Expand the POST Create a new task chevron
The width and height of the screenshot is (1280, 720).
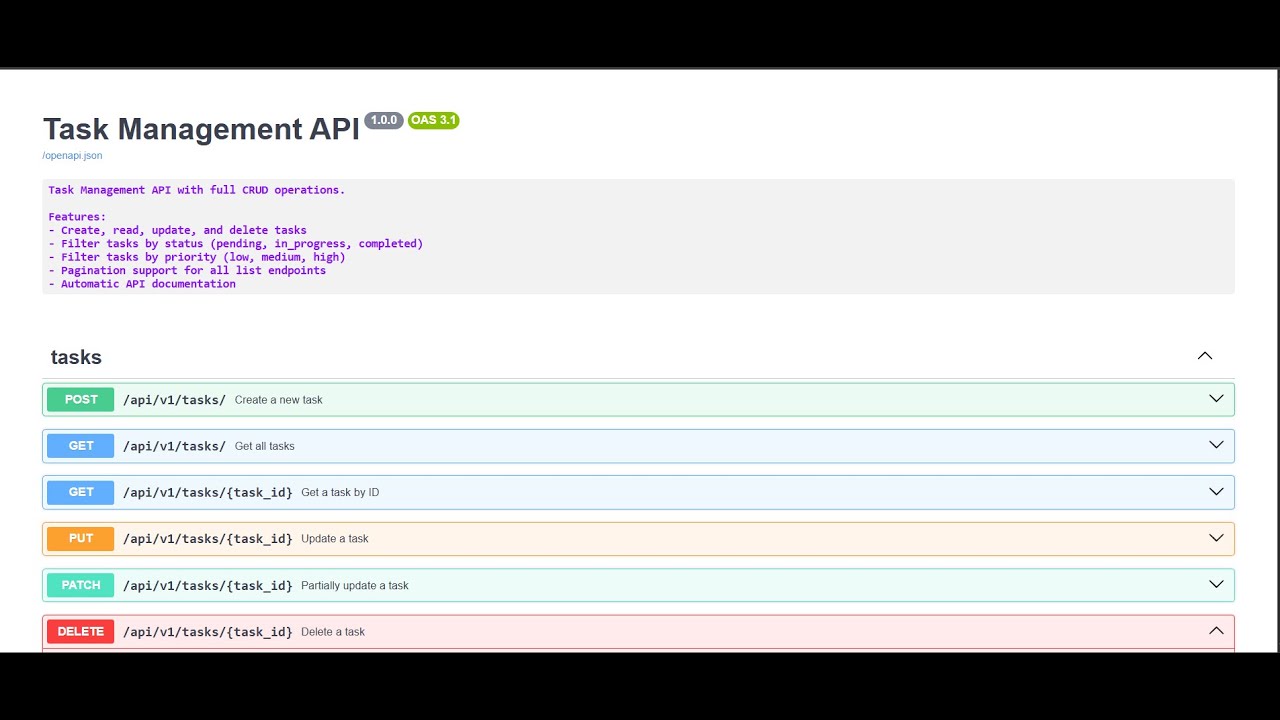1216,399
